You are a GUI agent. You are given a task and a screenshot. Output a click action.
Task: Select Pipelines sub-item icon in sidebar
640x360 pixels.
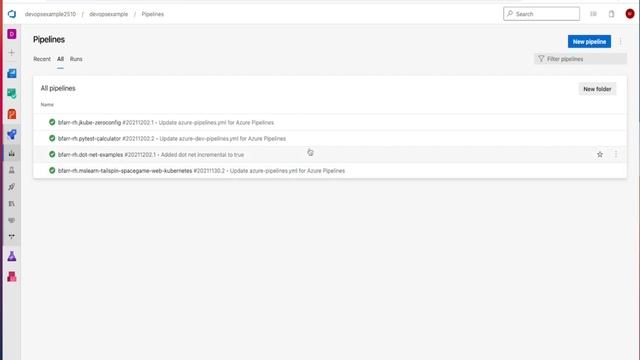[x=12, y=153]
